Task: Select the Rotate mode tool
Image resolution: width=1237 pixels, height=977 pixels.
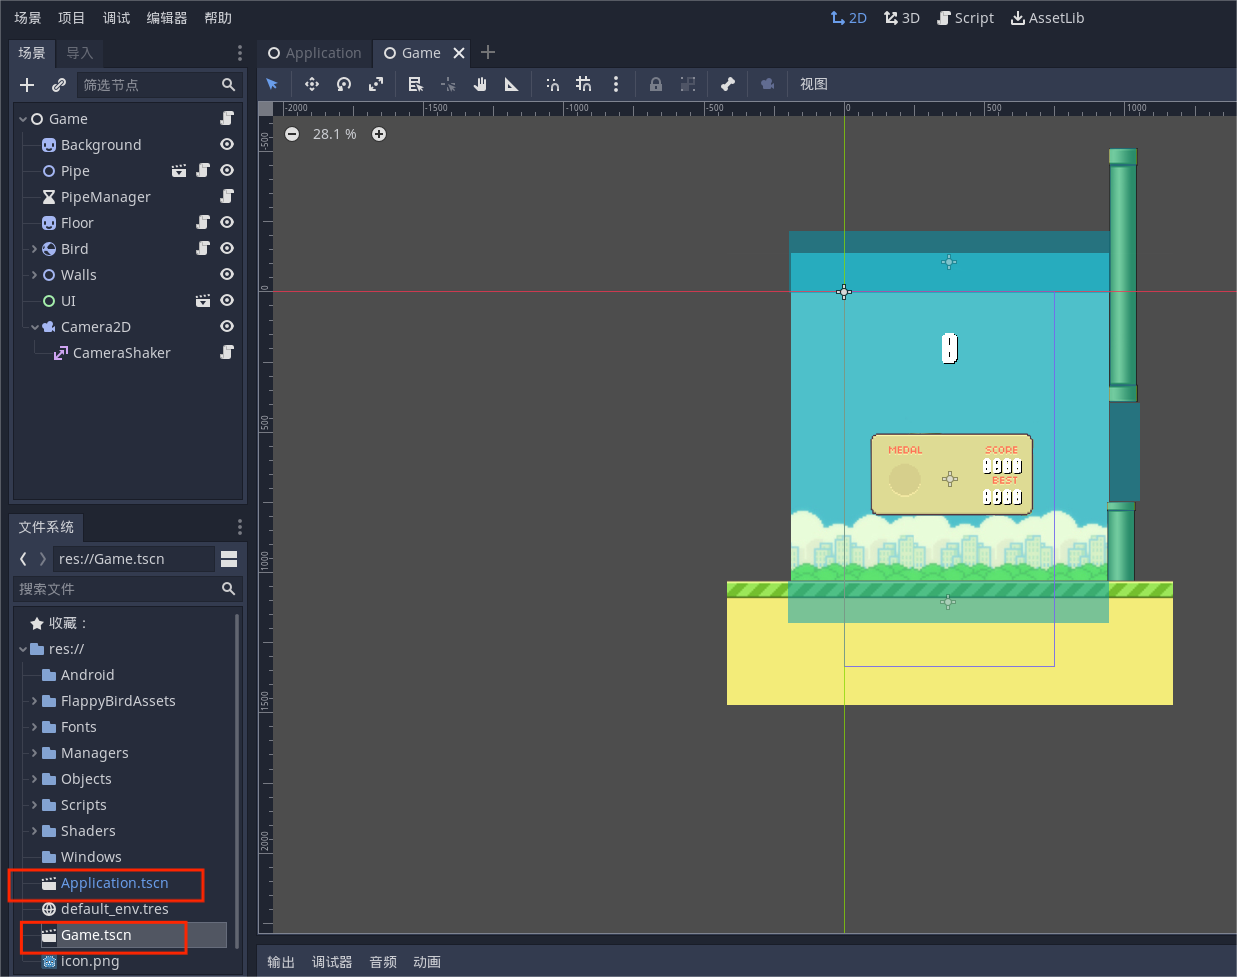Action: point(344,84)
